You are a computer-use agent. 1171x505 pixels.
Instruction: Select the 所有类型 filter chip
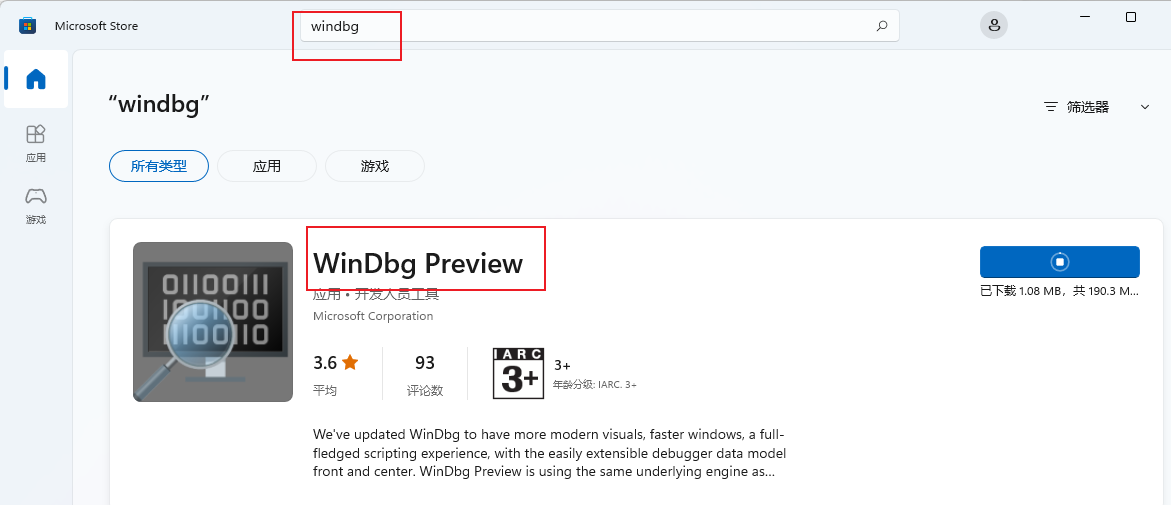coord(159,166)
